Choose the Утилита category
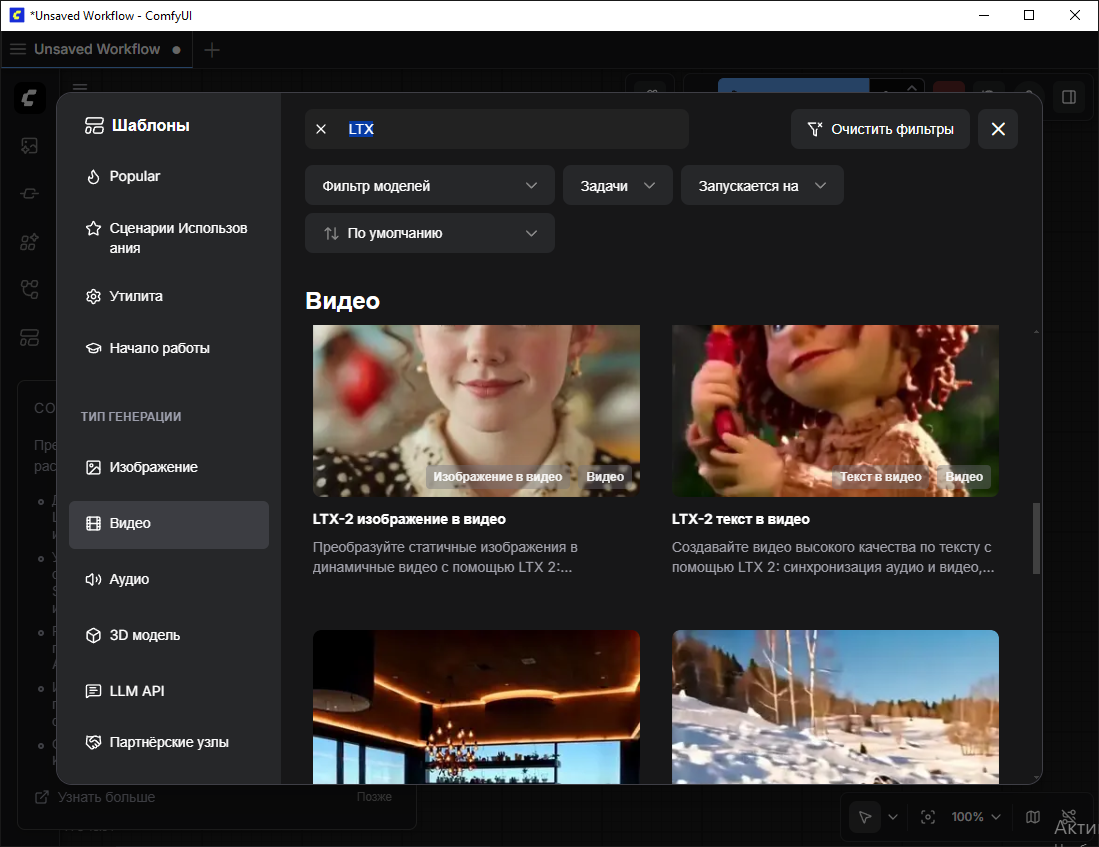The image size is (1099, 847). [169, 296]
